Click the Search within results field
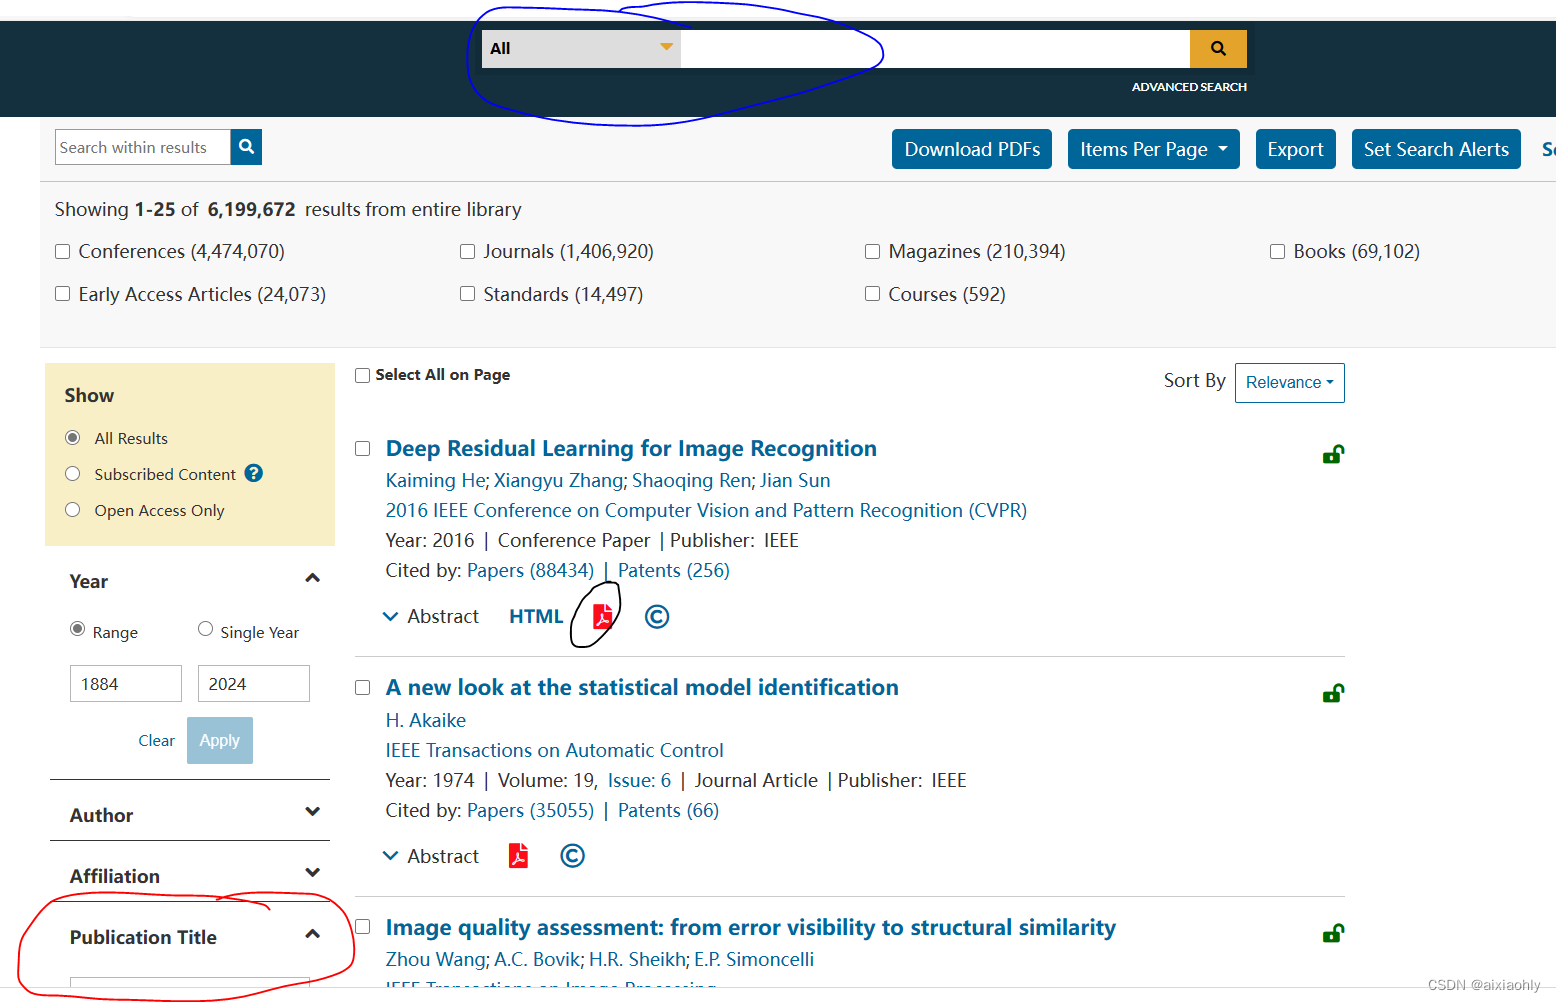 [x=143, y=147]
